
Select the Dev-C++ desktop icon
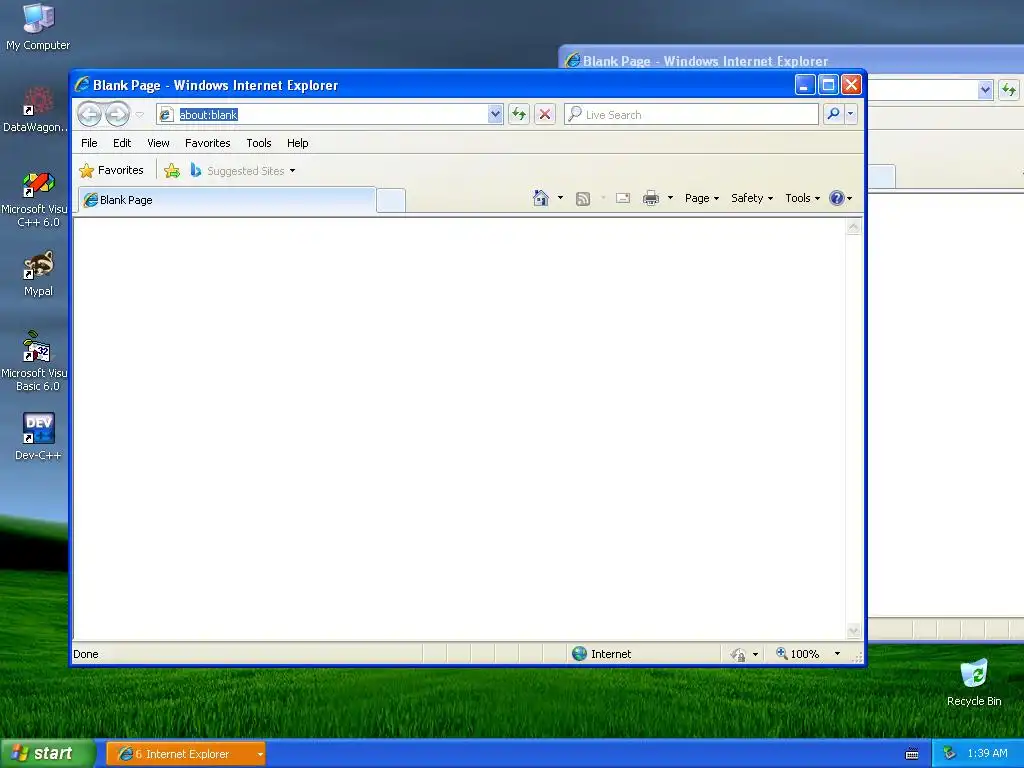pos(38,436)
